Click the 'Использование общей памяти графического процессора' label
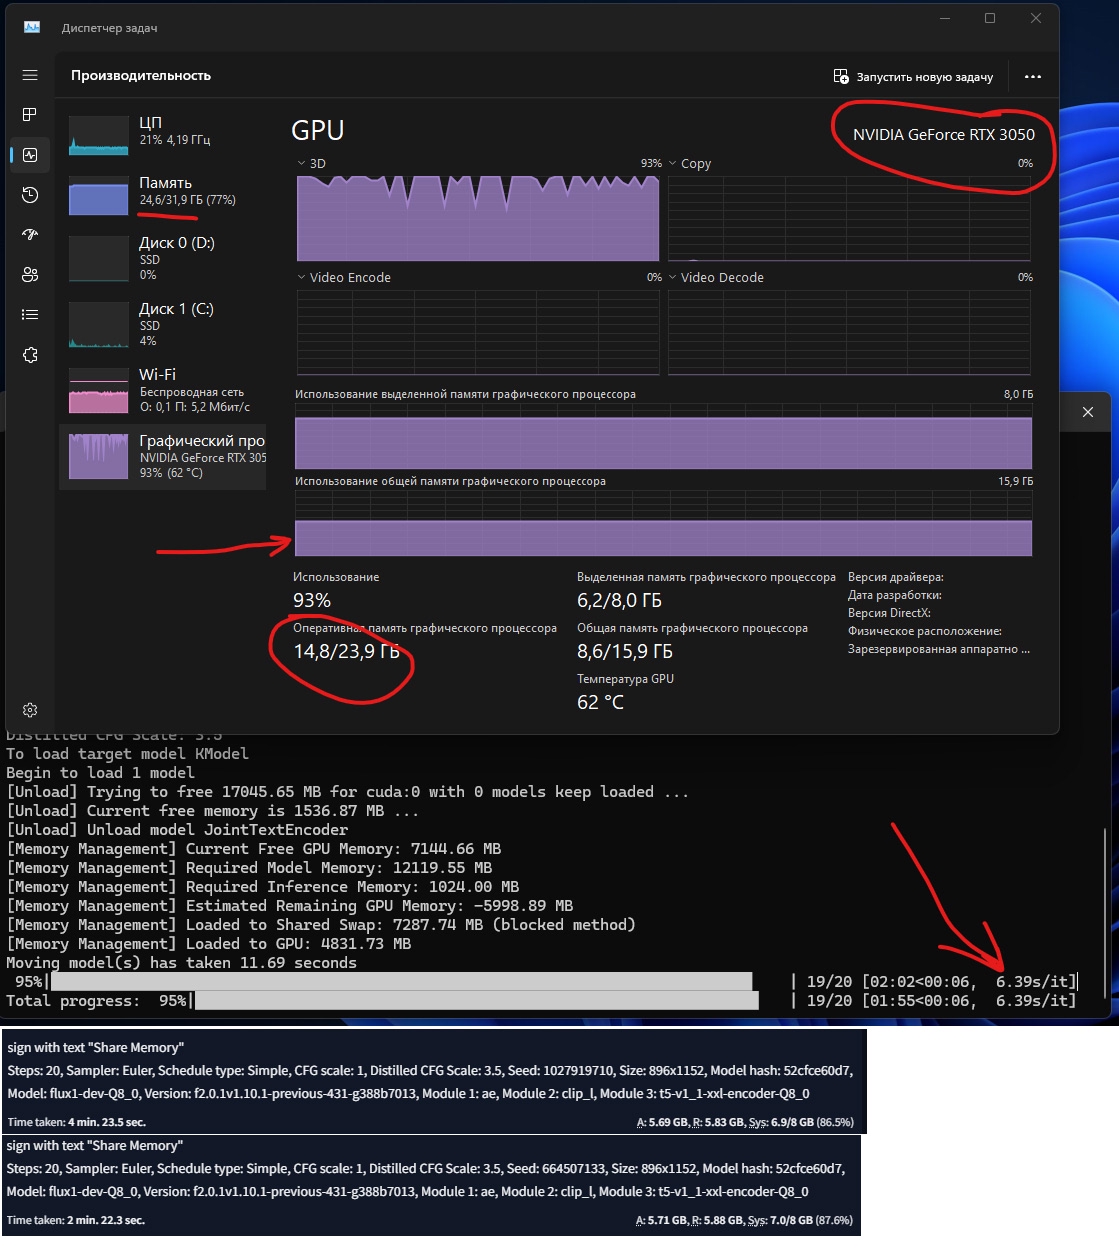The image size is (1119, 1248). point(450,481)
